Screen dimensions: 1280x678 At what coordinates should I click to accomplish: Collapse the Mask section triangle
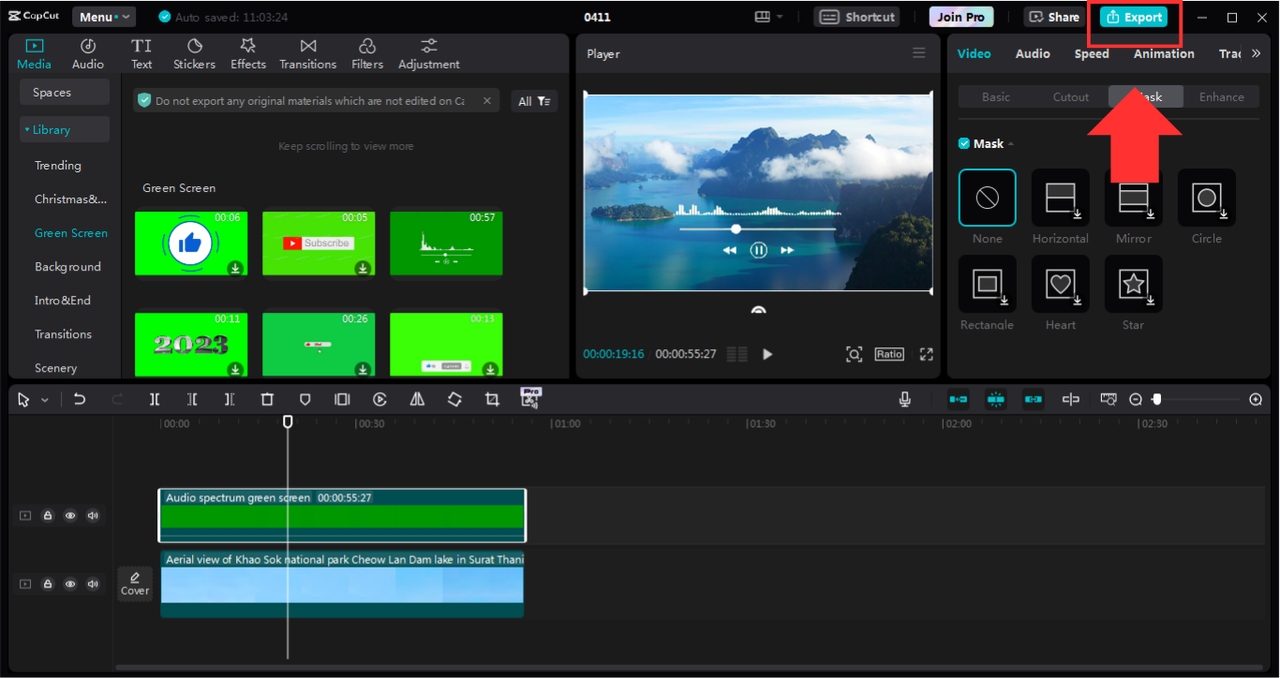click(x=1011, y=144)
